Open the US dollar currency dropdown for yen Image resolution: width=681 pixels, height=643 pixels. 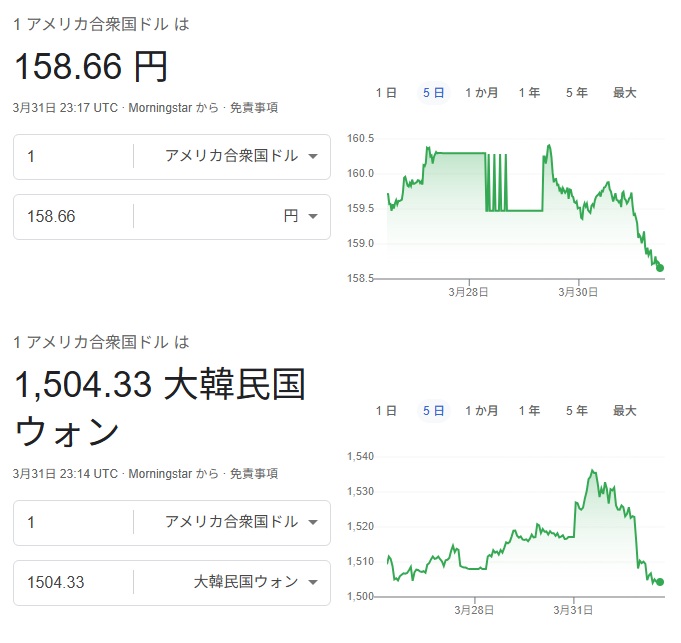(240, 157)
